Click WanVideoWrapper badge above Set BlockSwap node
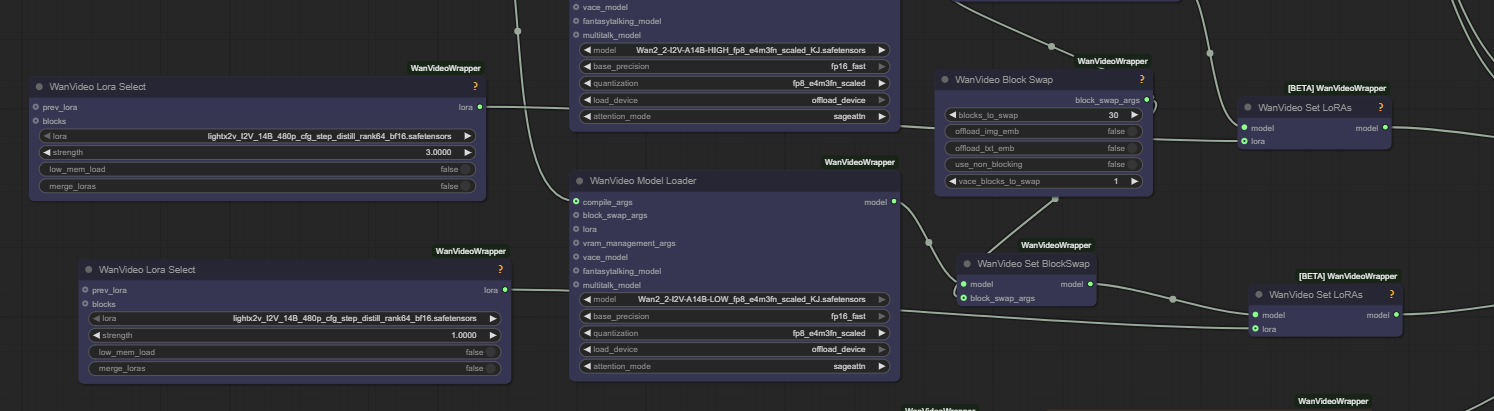Screen dimensions: 1494x411 pos(1056,245)
